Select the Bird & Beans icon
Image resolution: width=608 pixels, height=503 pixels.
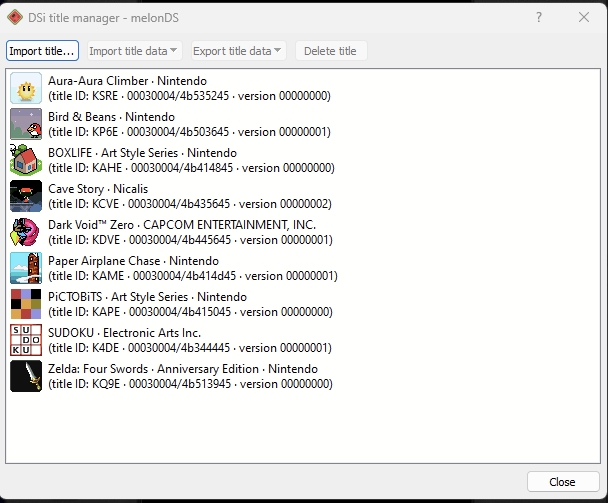coord(25,124)
